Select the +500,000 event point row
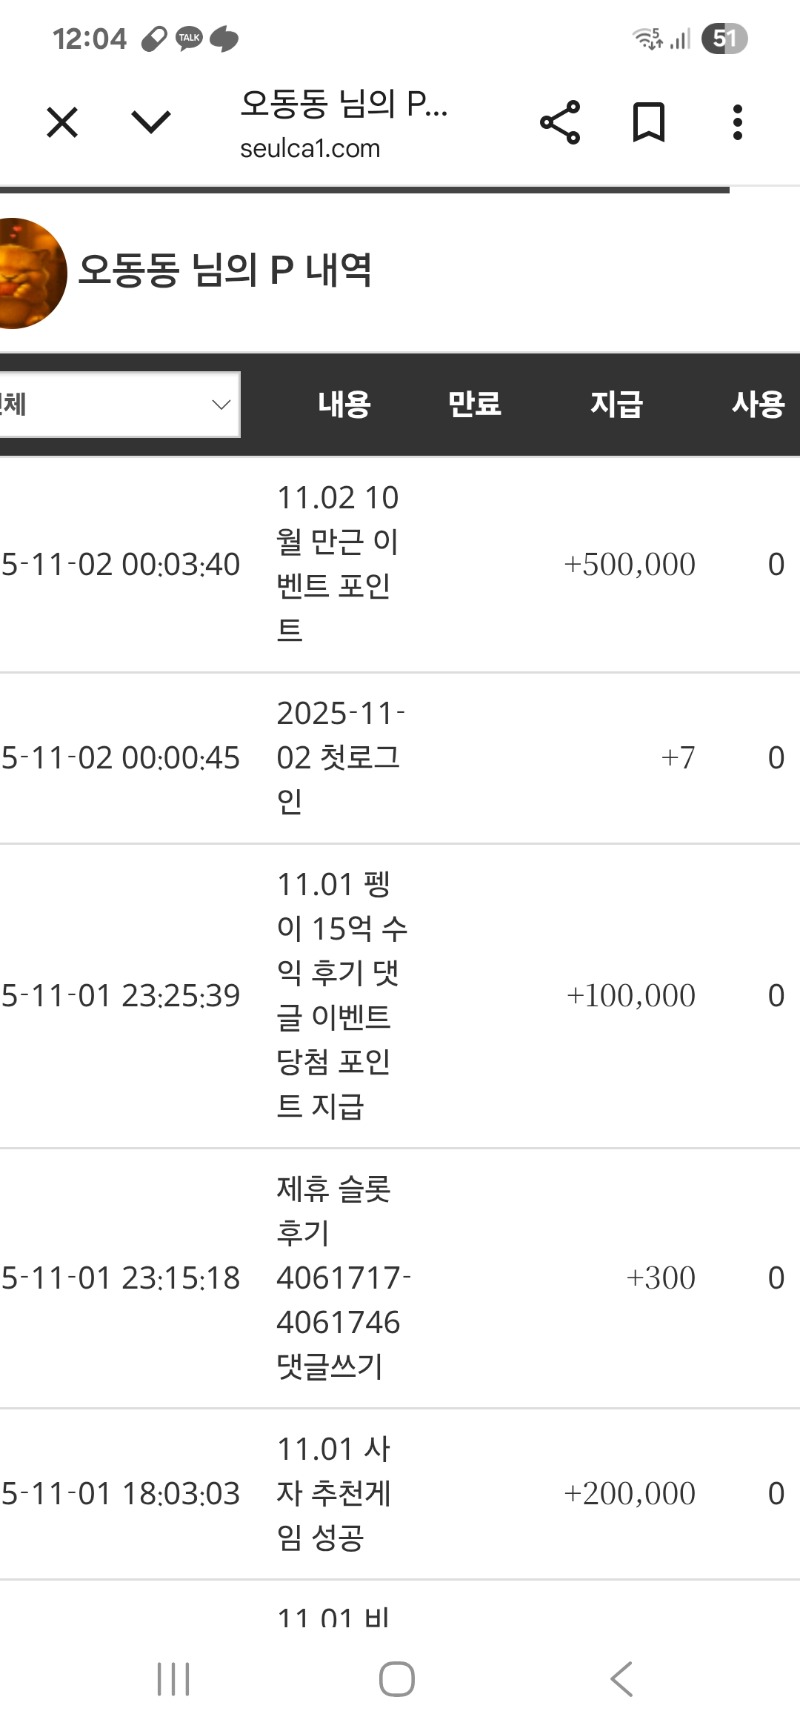800x1734 pixels. 400,563
